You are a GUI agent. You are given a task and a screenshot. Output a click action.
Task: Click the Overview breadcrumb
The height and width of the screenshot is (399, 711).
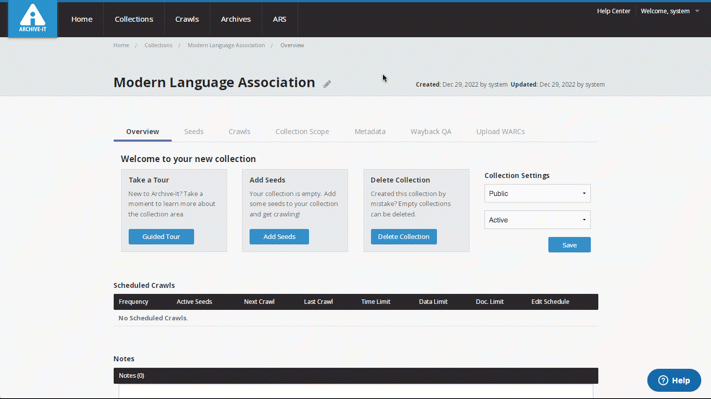[292, 45]
